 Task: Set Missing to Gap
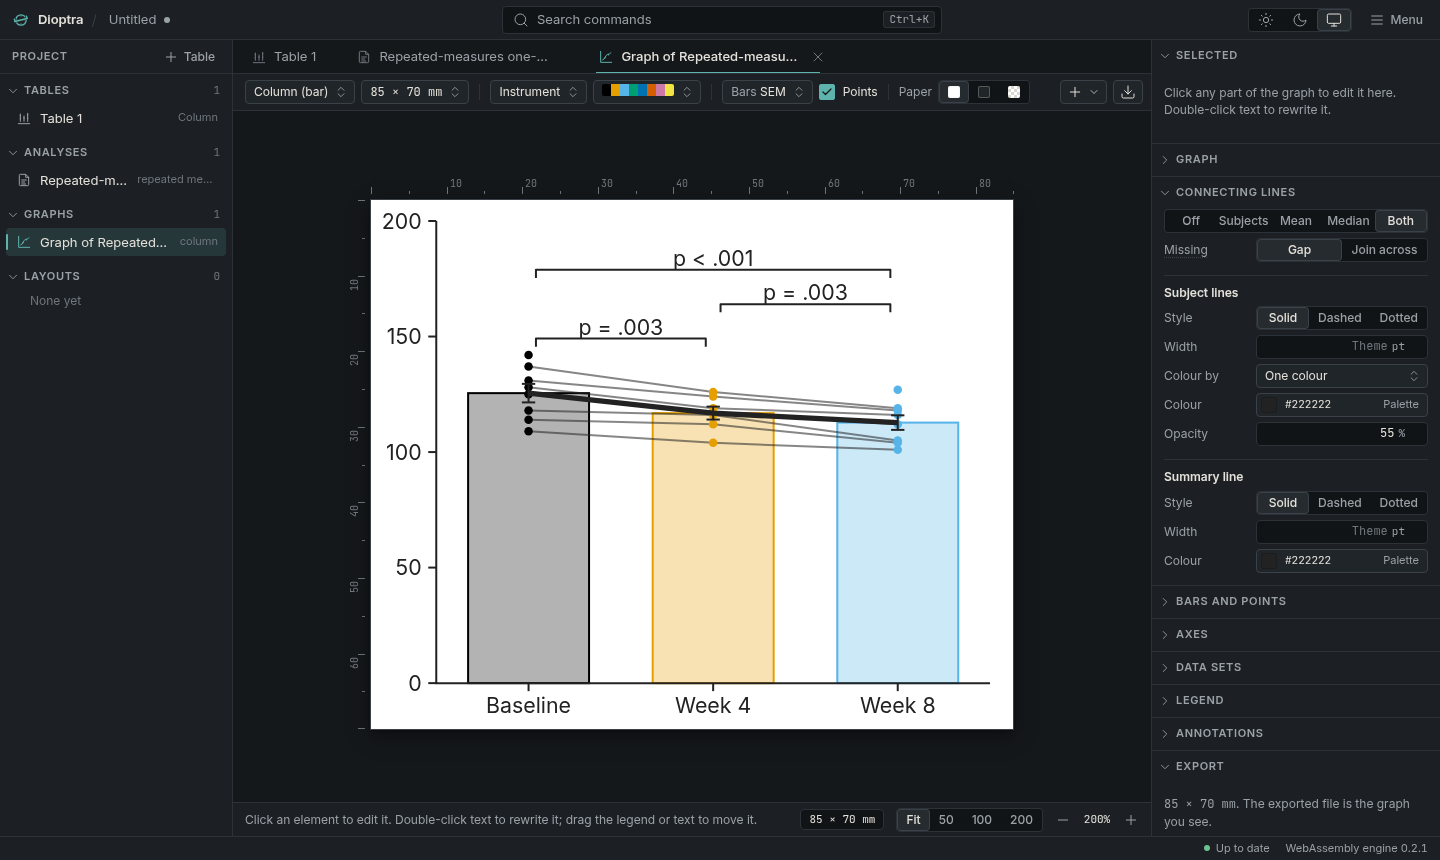[1299, 250]
